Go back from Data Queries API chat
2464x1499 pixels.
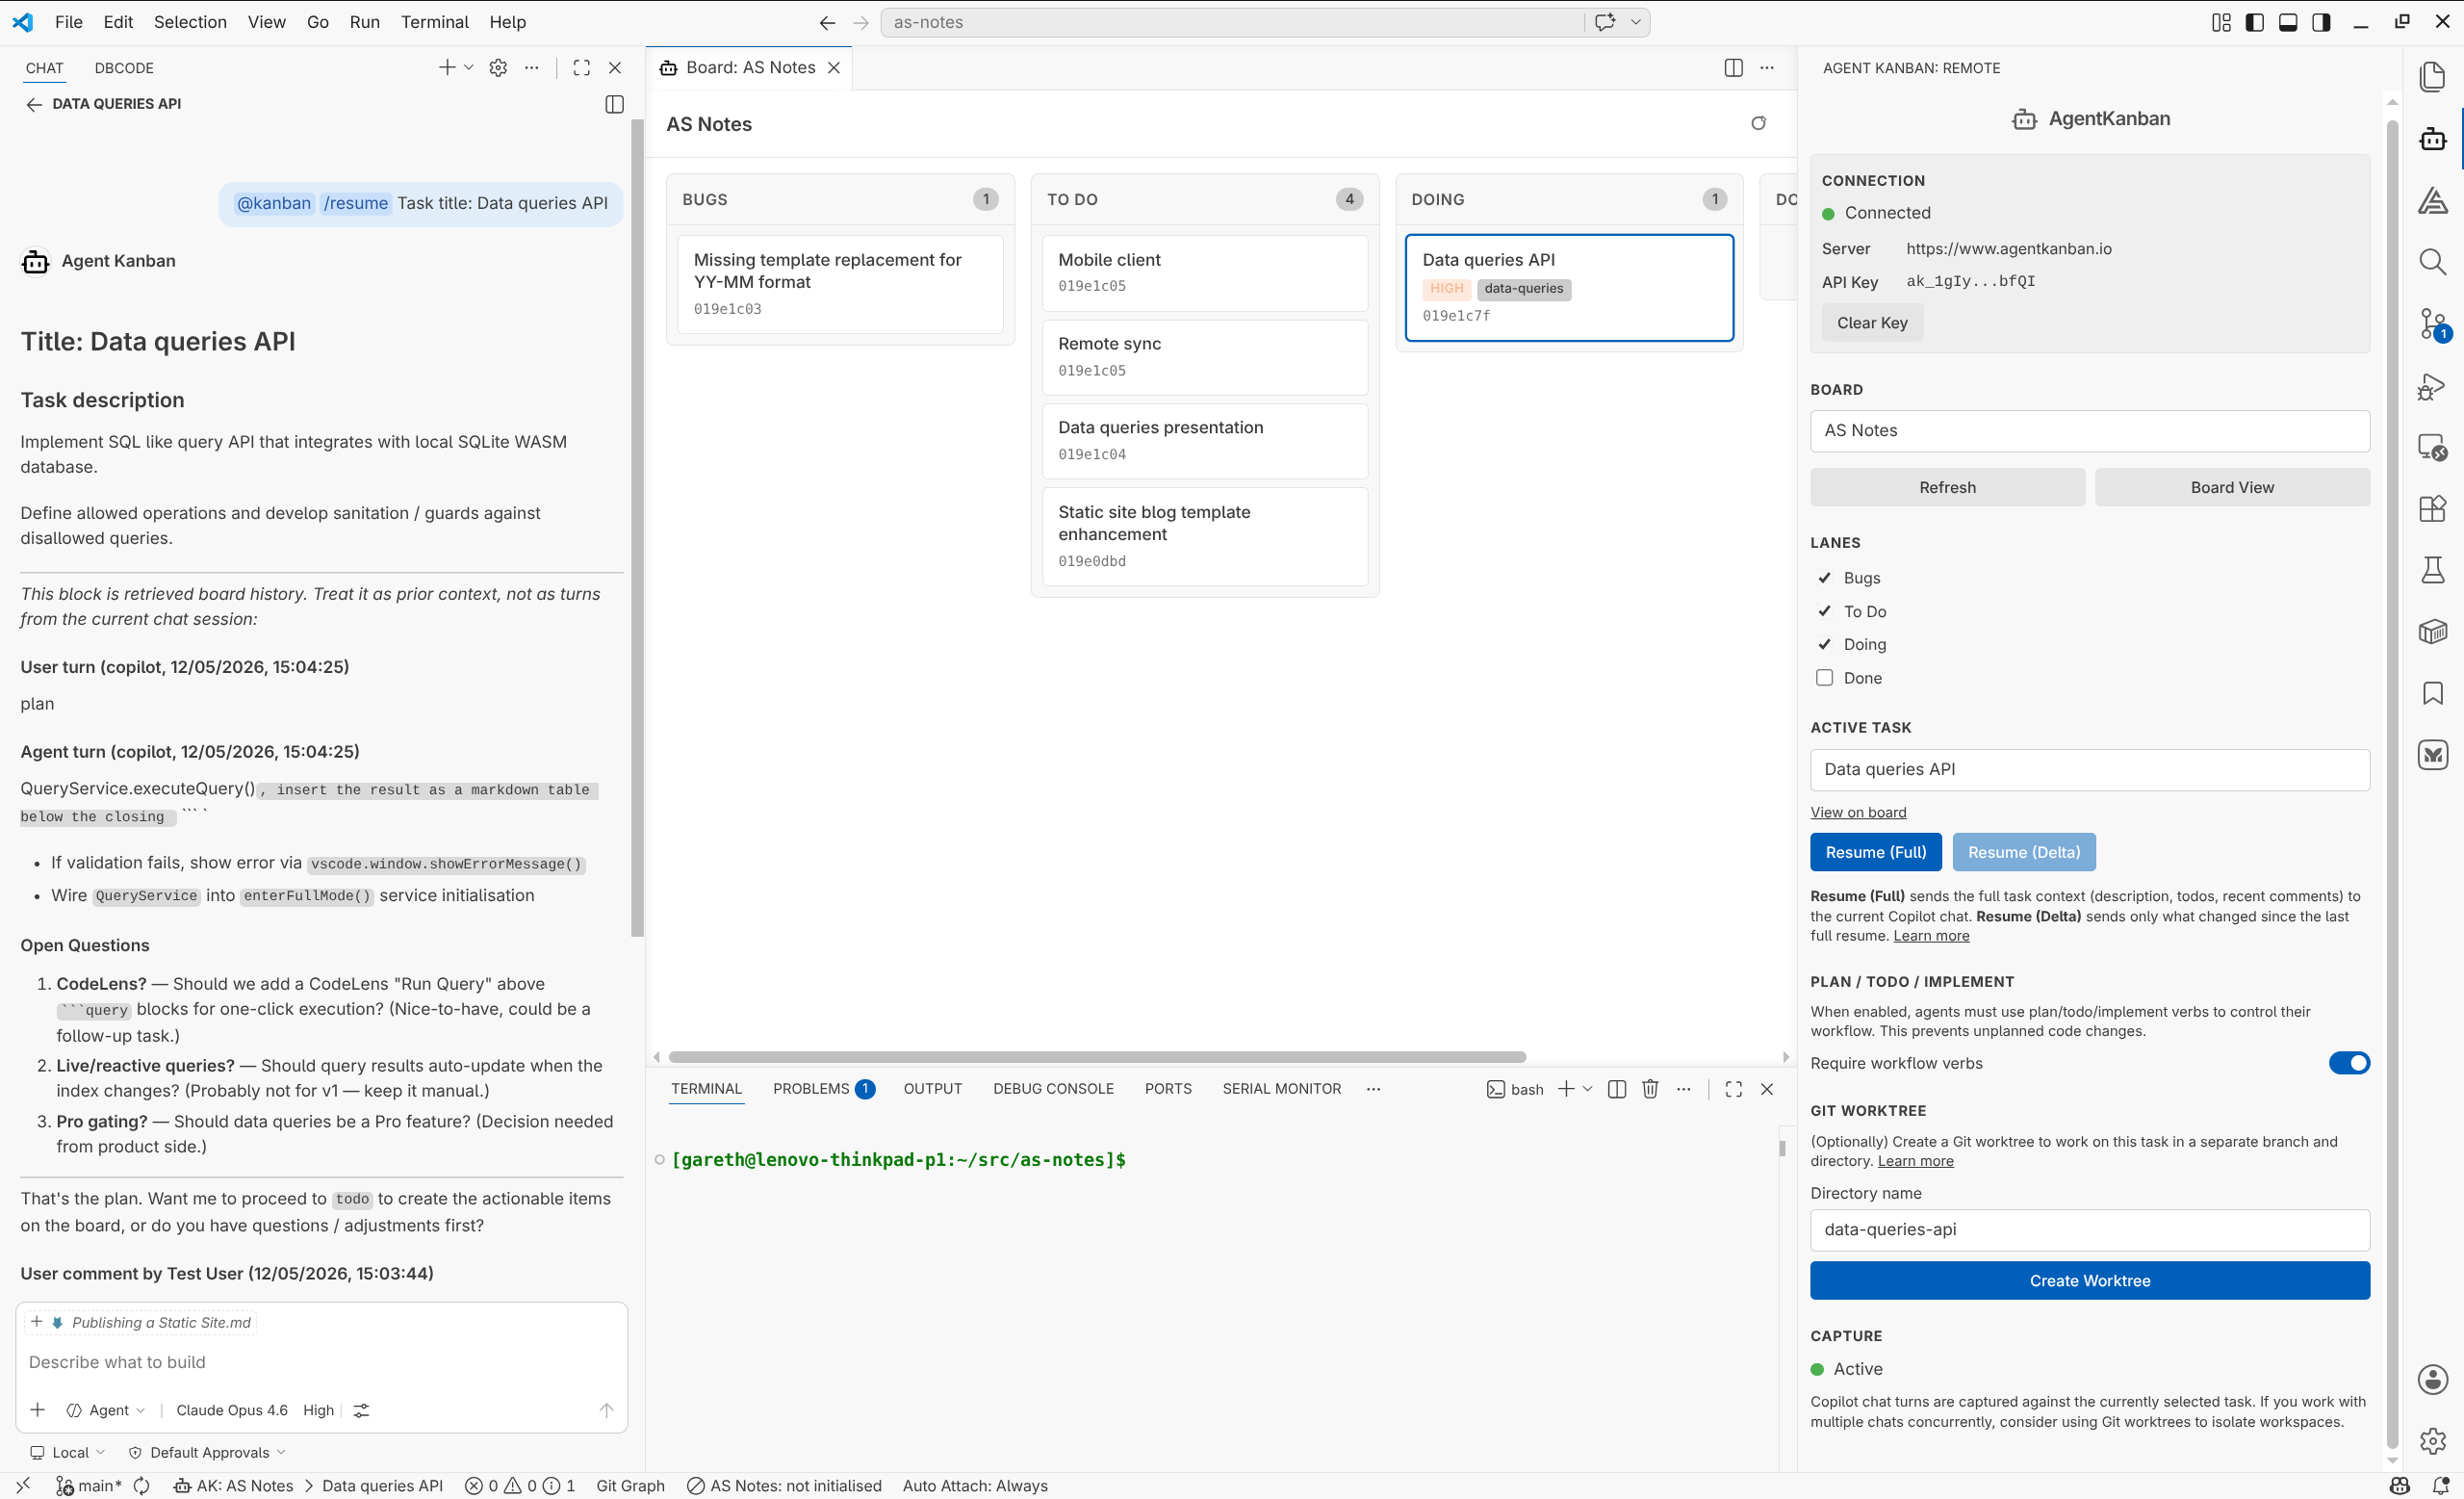(x=34, y=104)
